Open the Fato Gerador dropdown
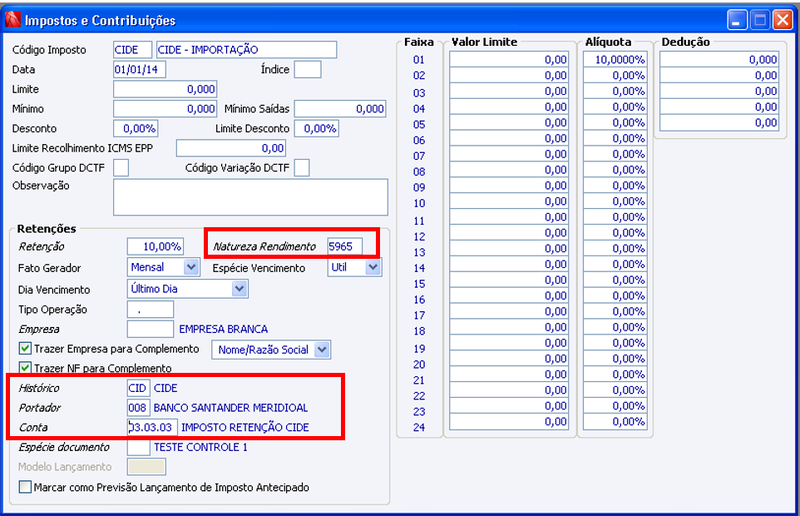800x516 pixels. click(191, 267)
